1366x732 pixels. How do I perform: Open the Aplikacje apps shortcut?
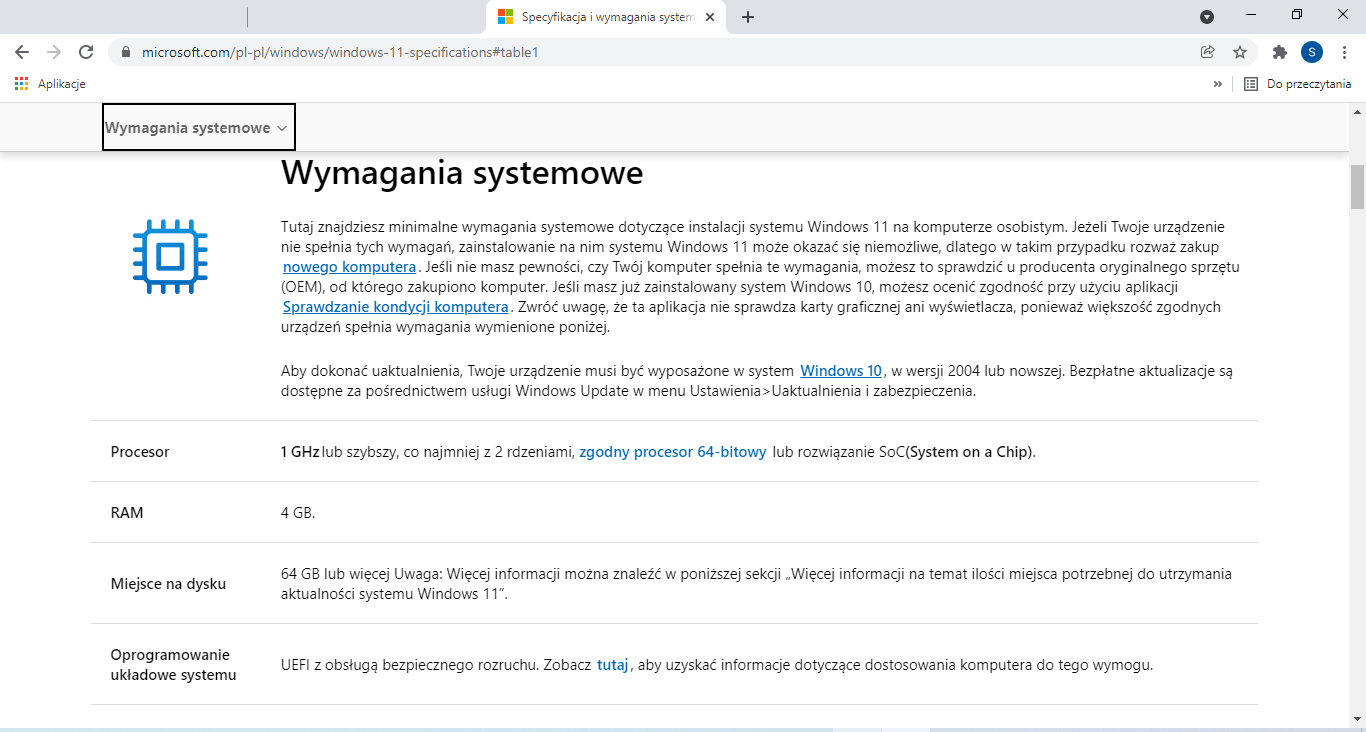click(x=50, y=84)
